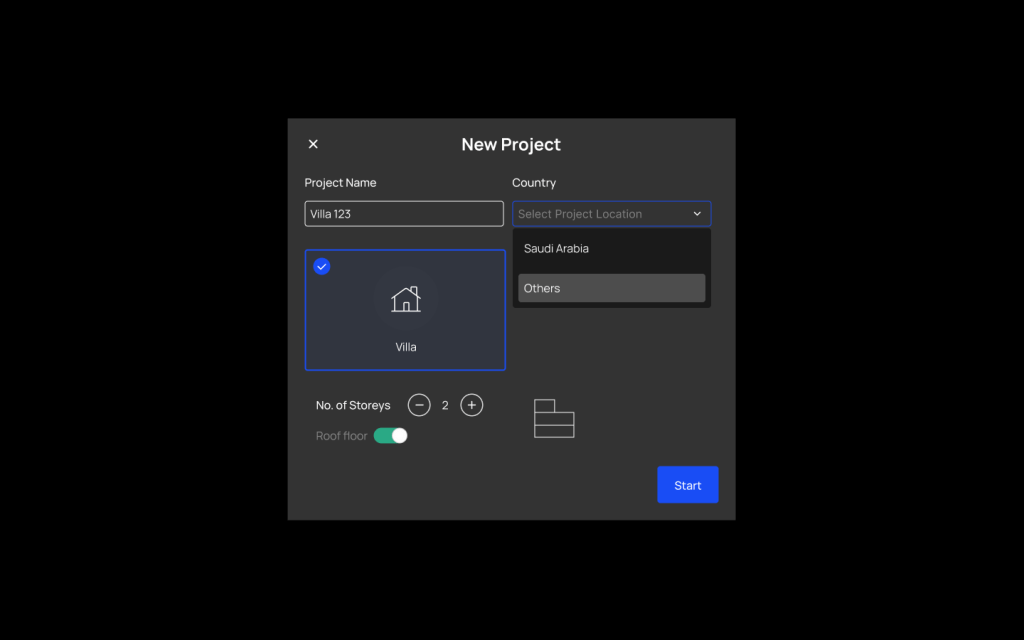1024x640 pixels.
Task: Close the New Project dialog
Action: pyautogui.click(x=313, y=144)
